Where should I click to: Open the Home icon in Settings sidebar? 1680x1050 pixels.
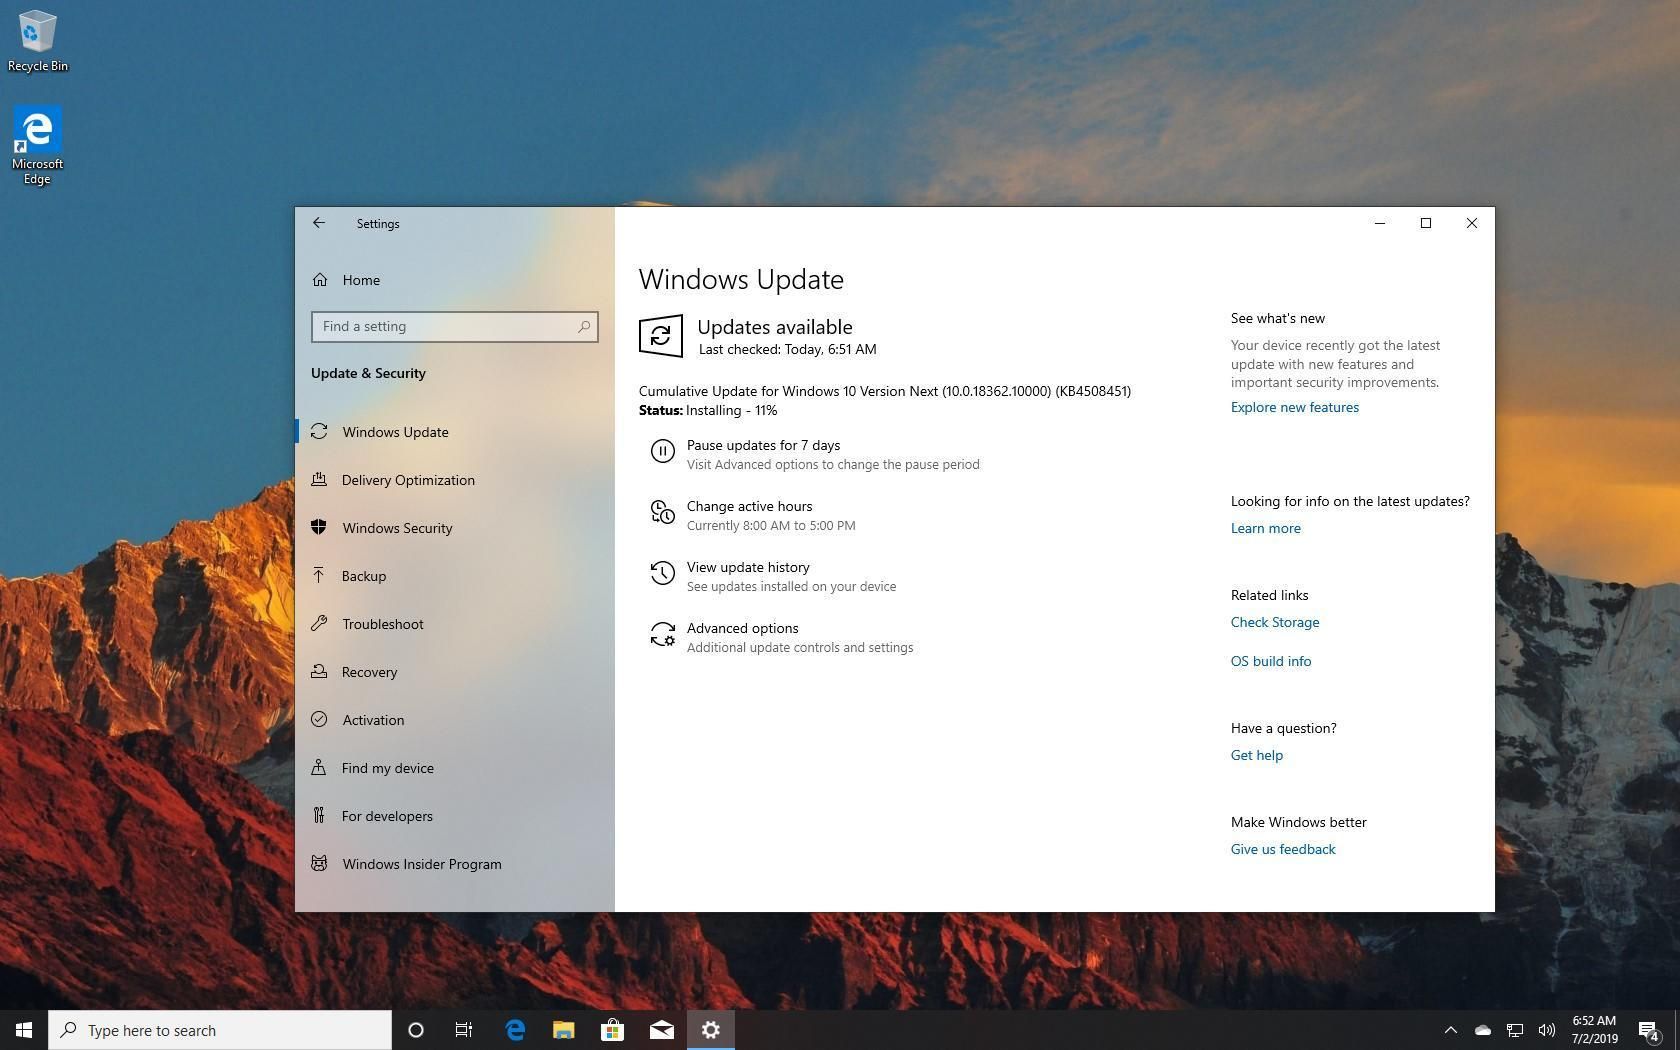pos(319,280)
